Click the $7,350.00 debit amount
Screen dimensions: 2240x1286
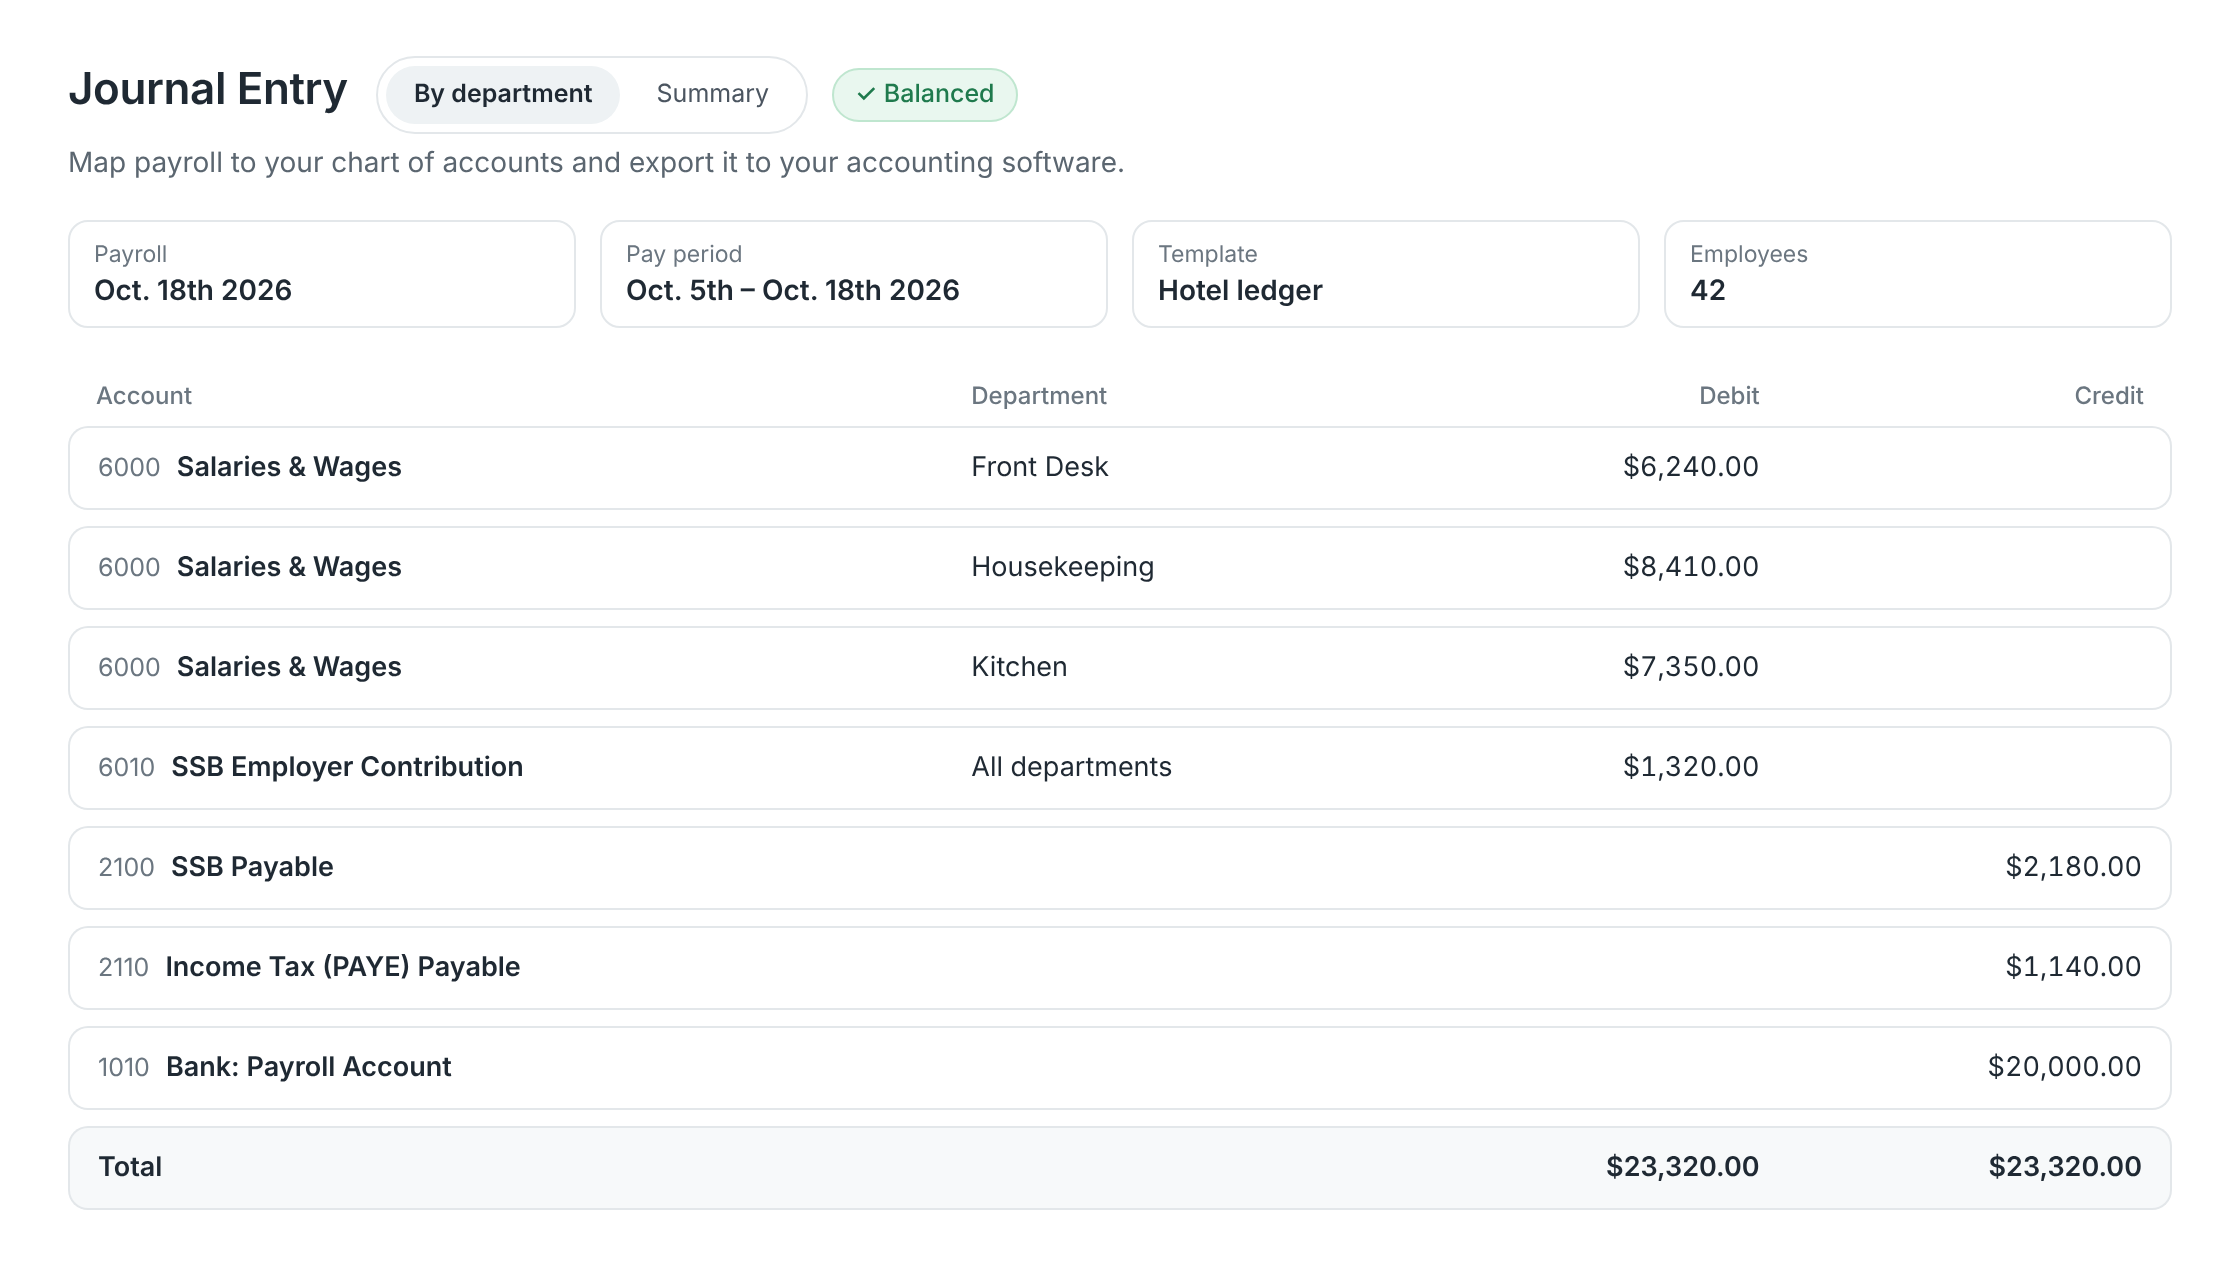click(1691, 667)
